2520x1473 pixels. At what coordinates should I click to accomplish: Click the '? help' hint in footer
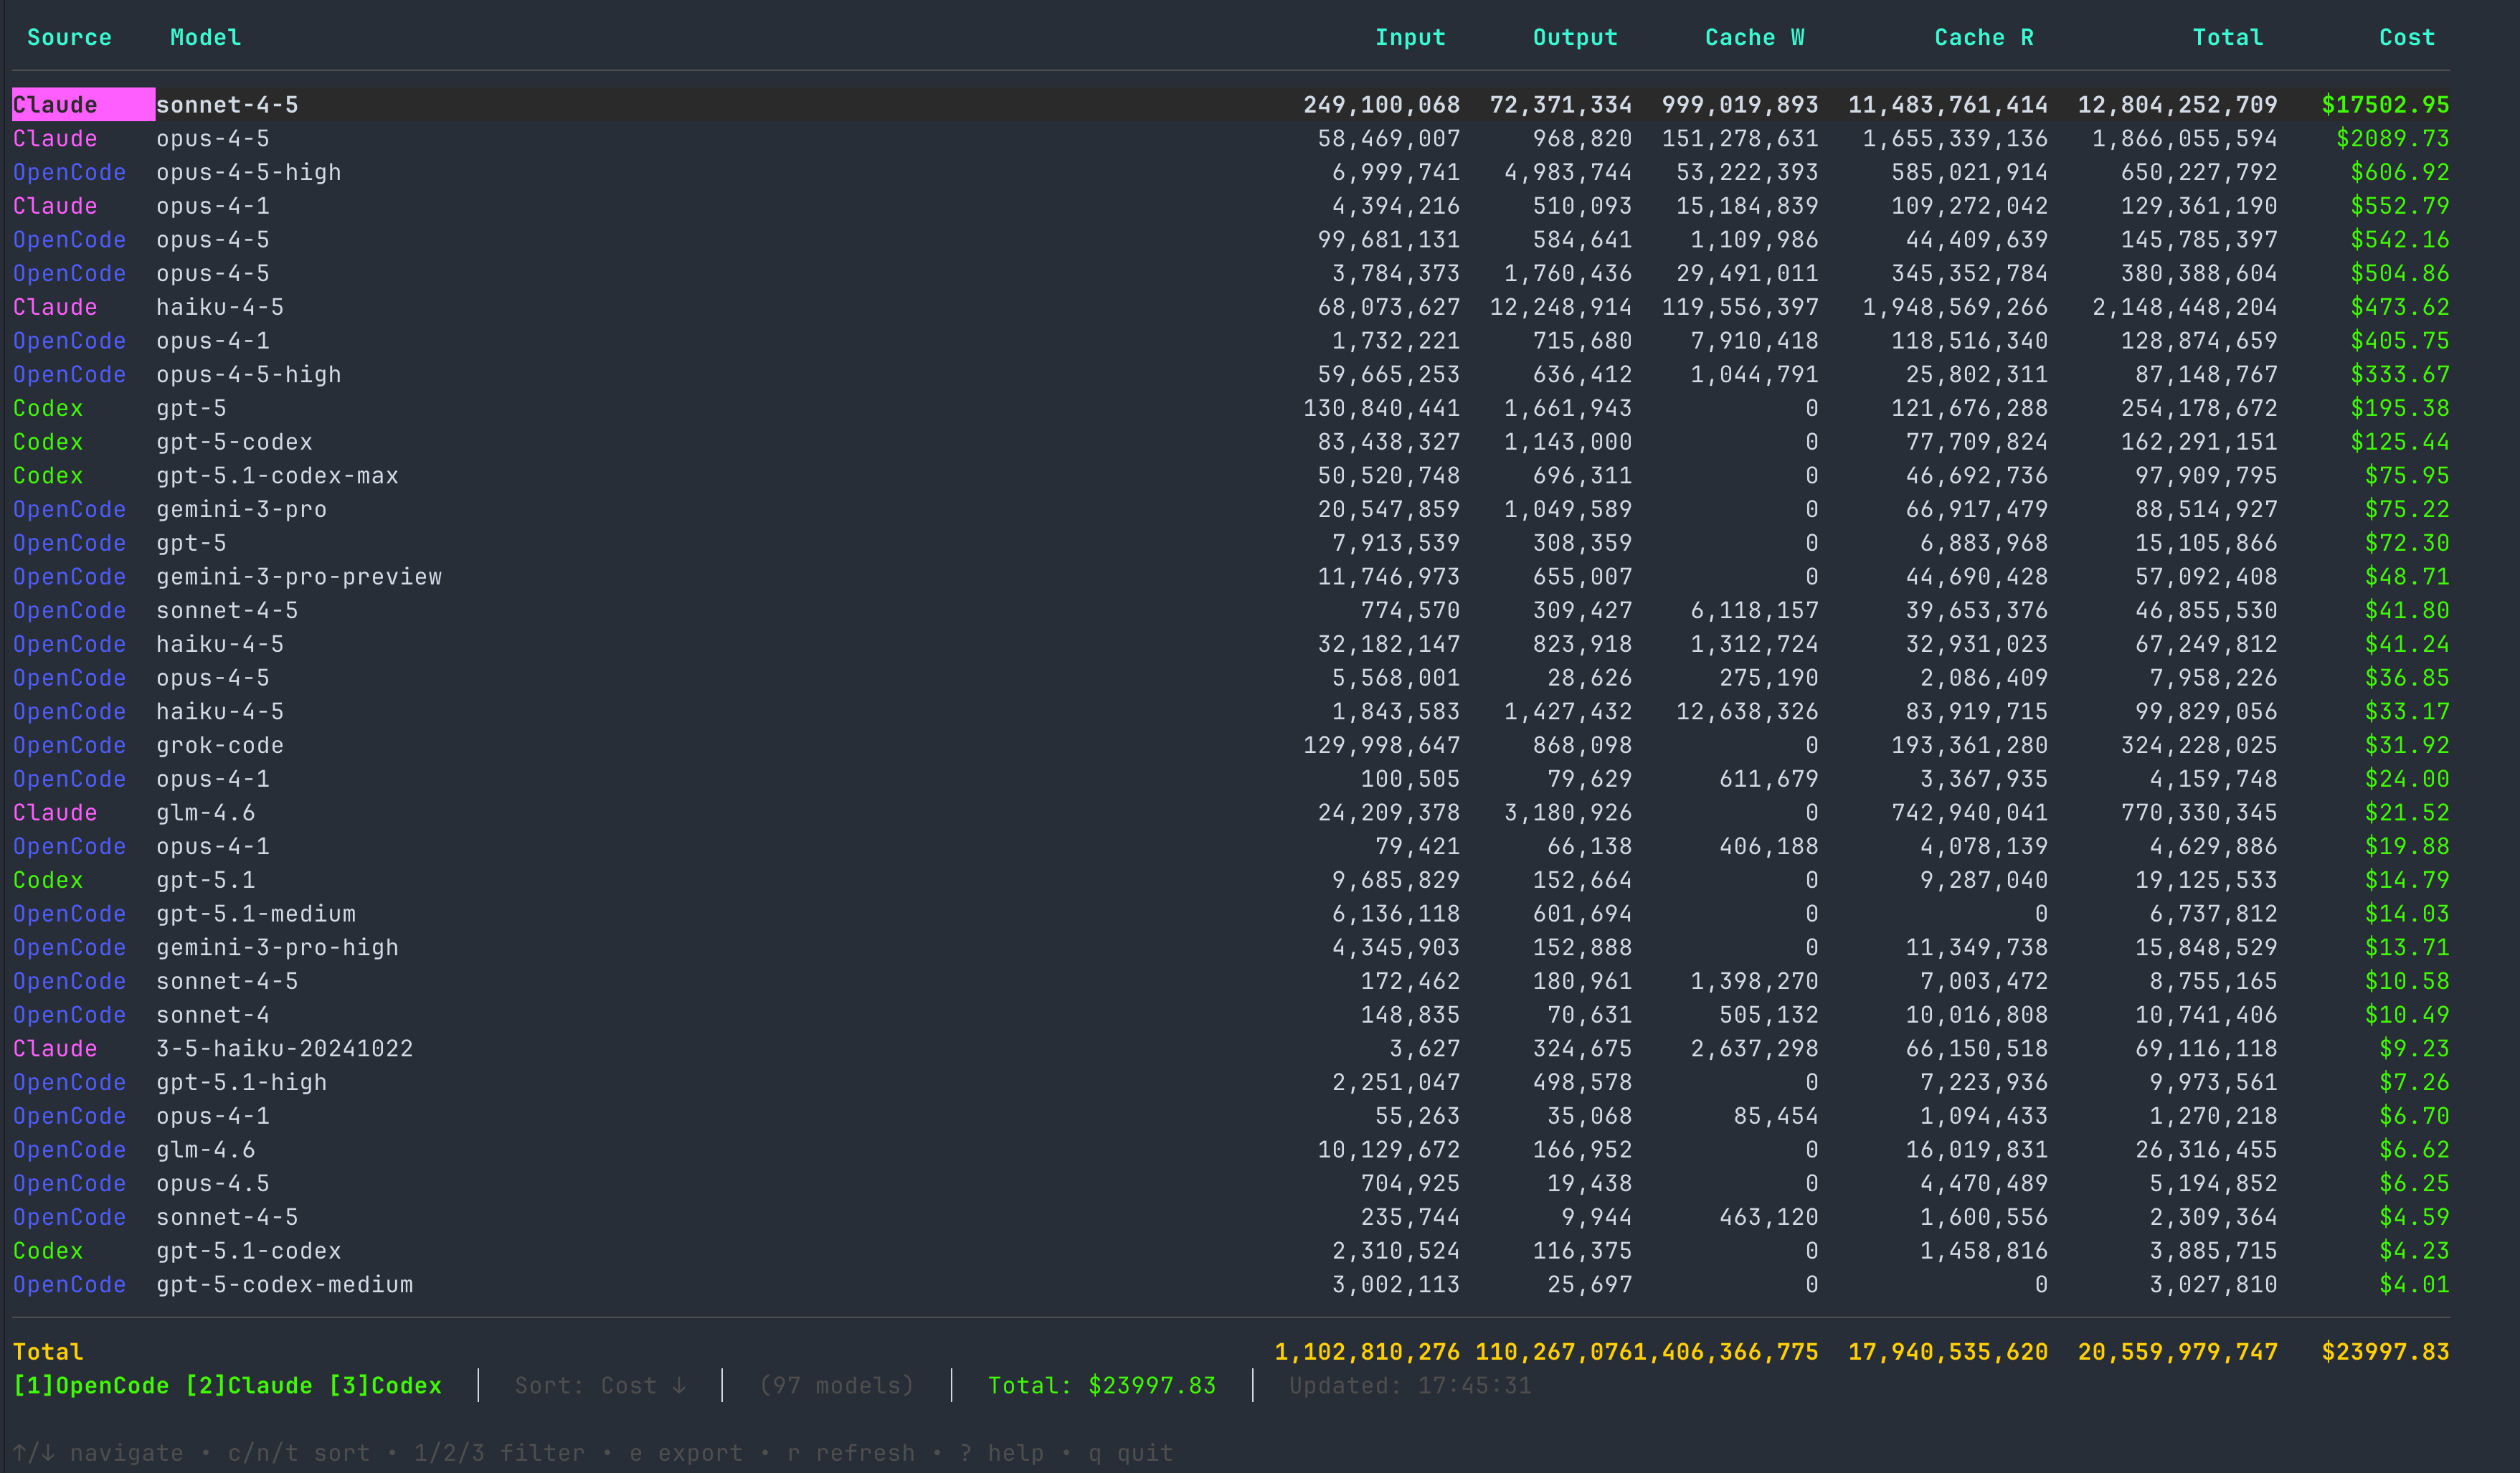[1001, 1453]
